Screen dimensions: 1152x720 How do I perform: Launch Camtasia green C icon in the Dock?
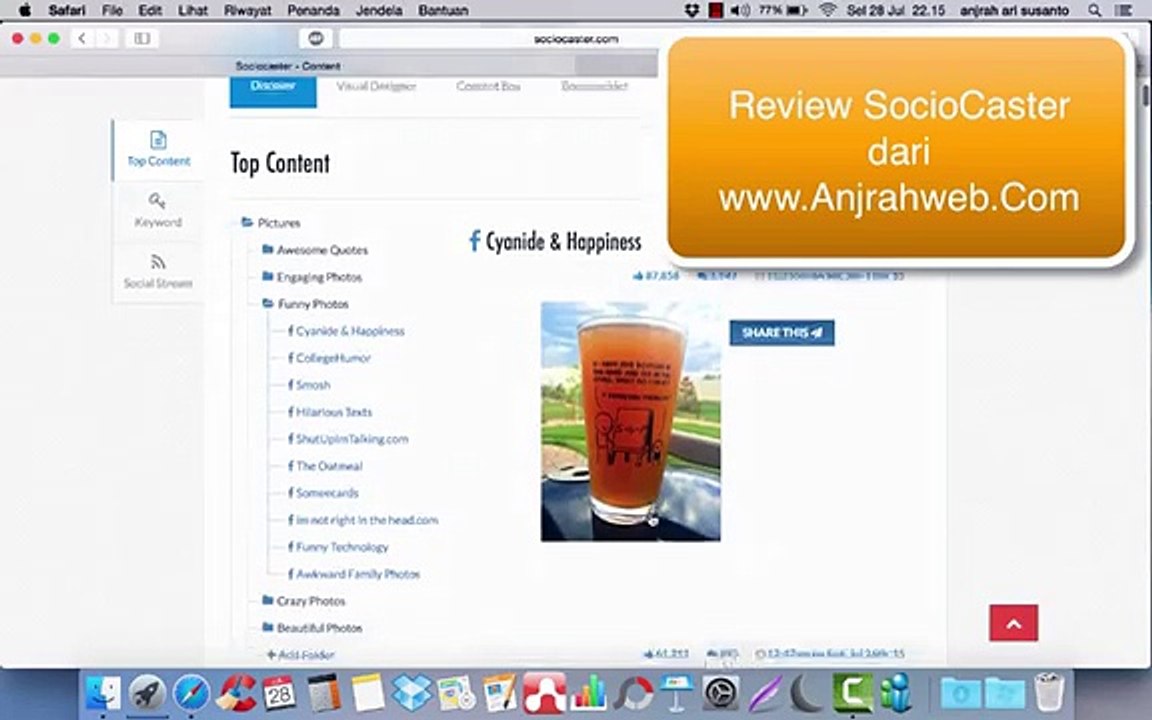852,693
